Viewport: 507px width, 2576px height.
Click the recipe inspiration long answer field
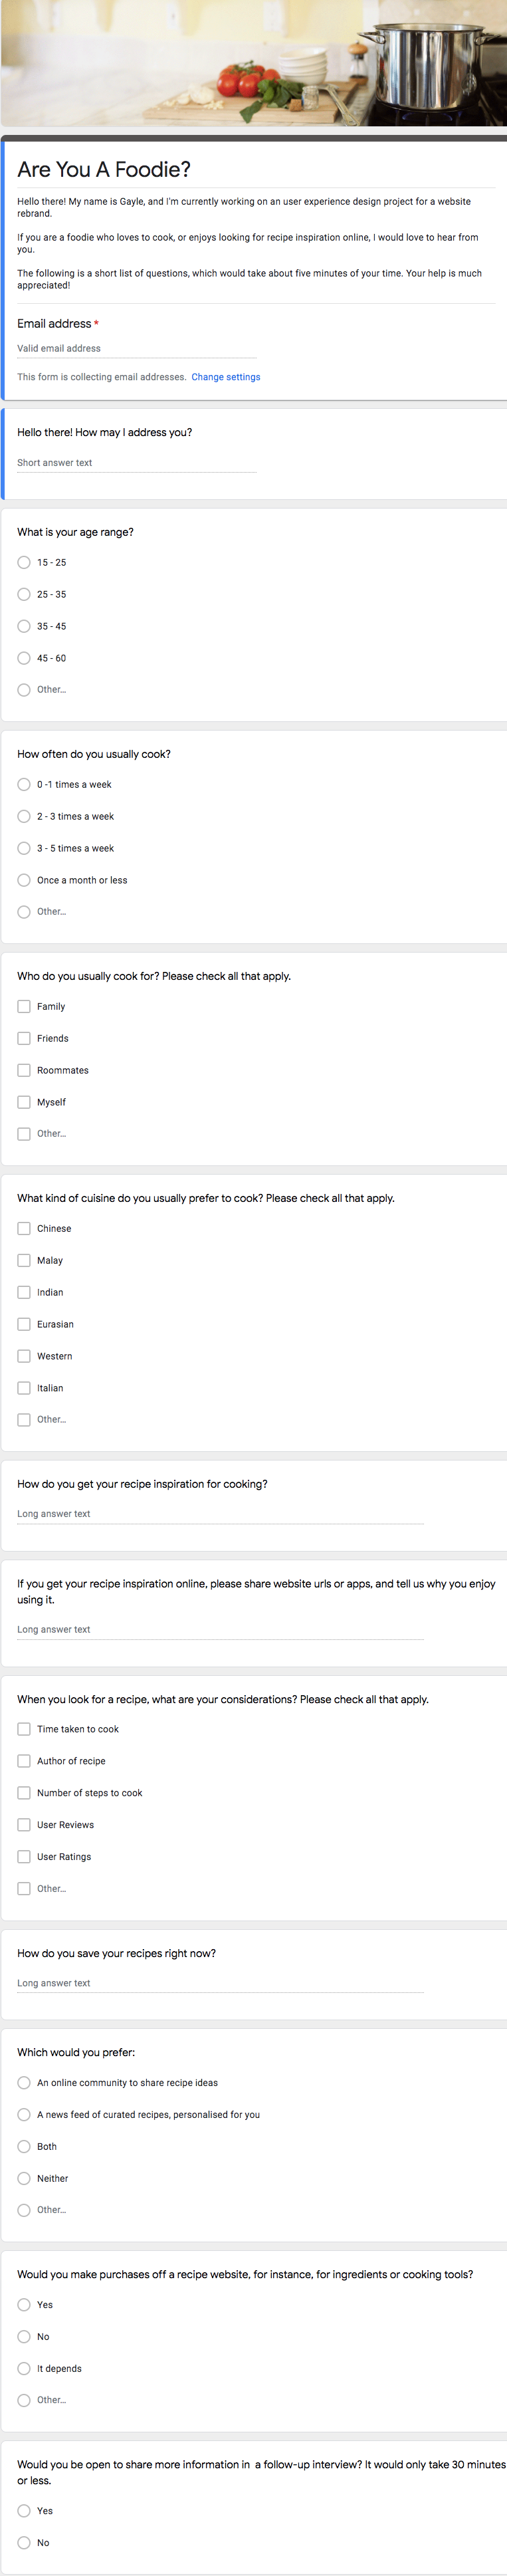(220, 1514)
